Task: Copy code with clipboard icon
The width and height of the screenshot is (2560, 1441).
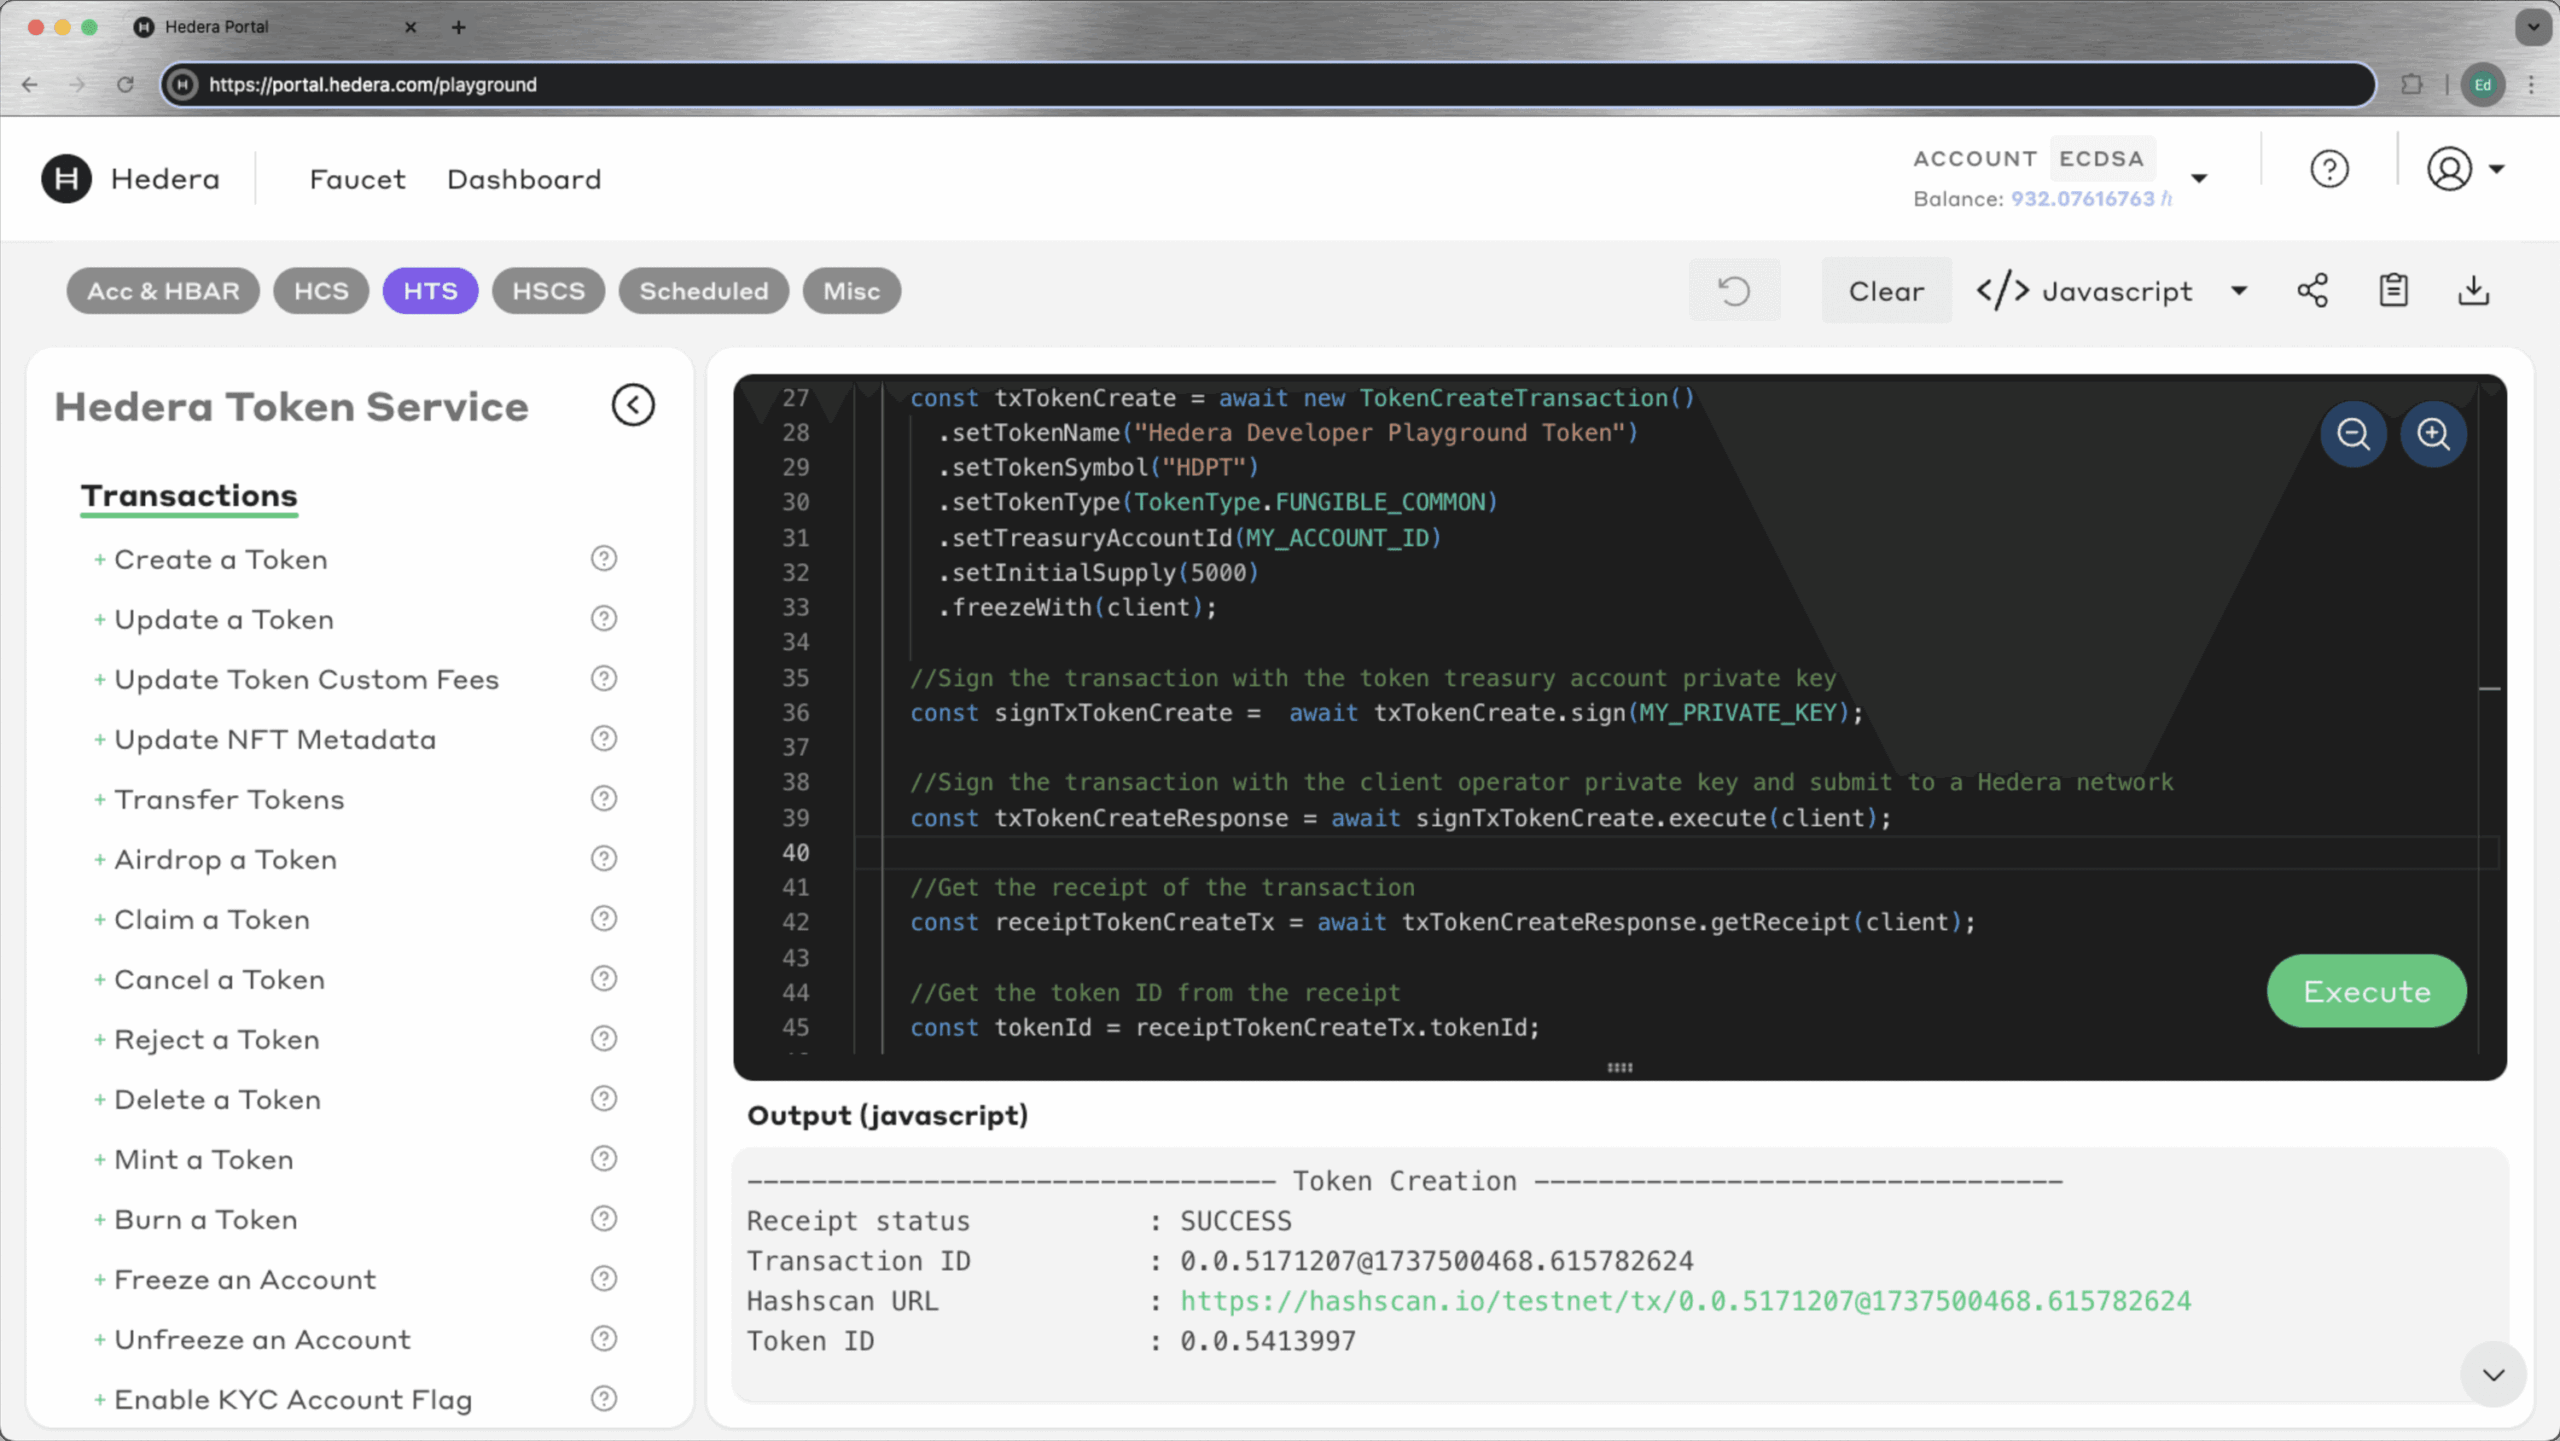Action: (2393, 291)
